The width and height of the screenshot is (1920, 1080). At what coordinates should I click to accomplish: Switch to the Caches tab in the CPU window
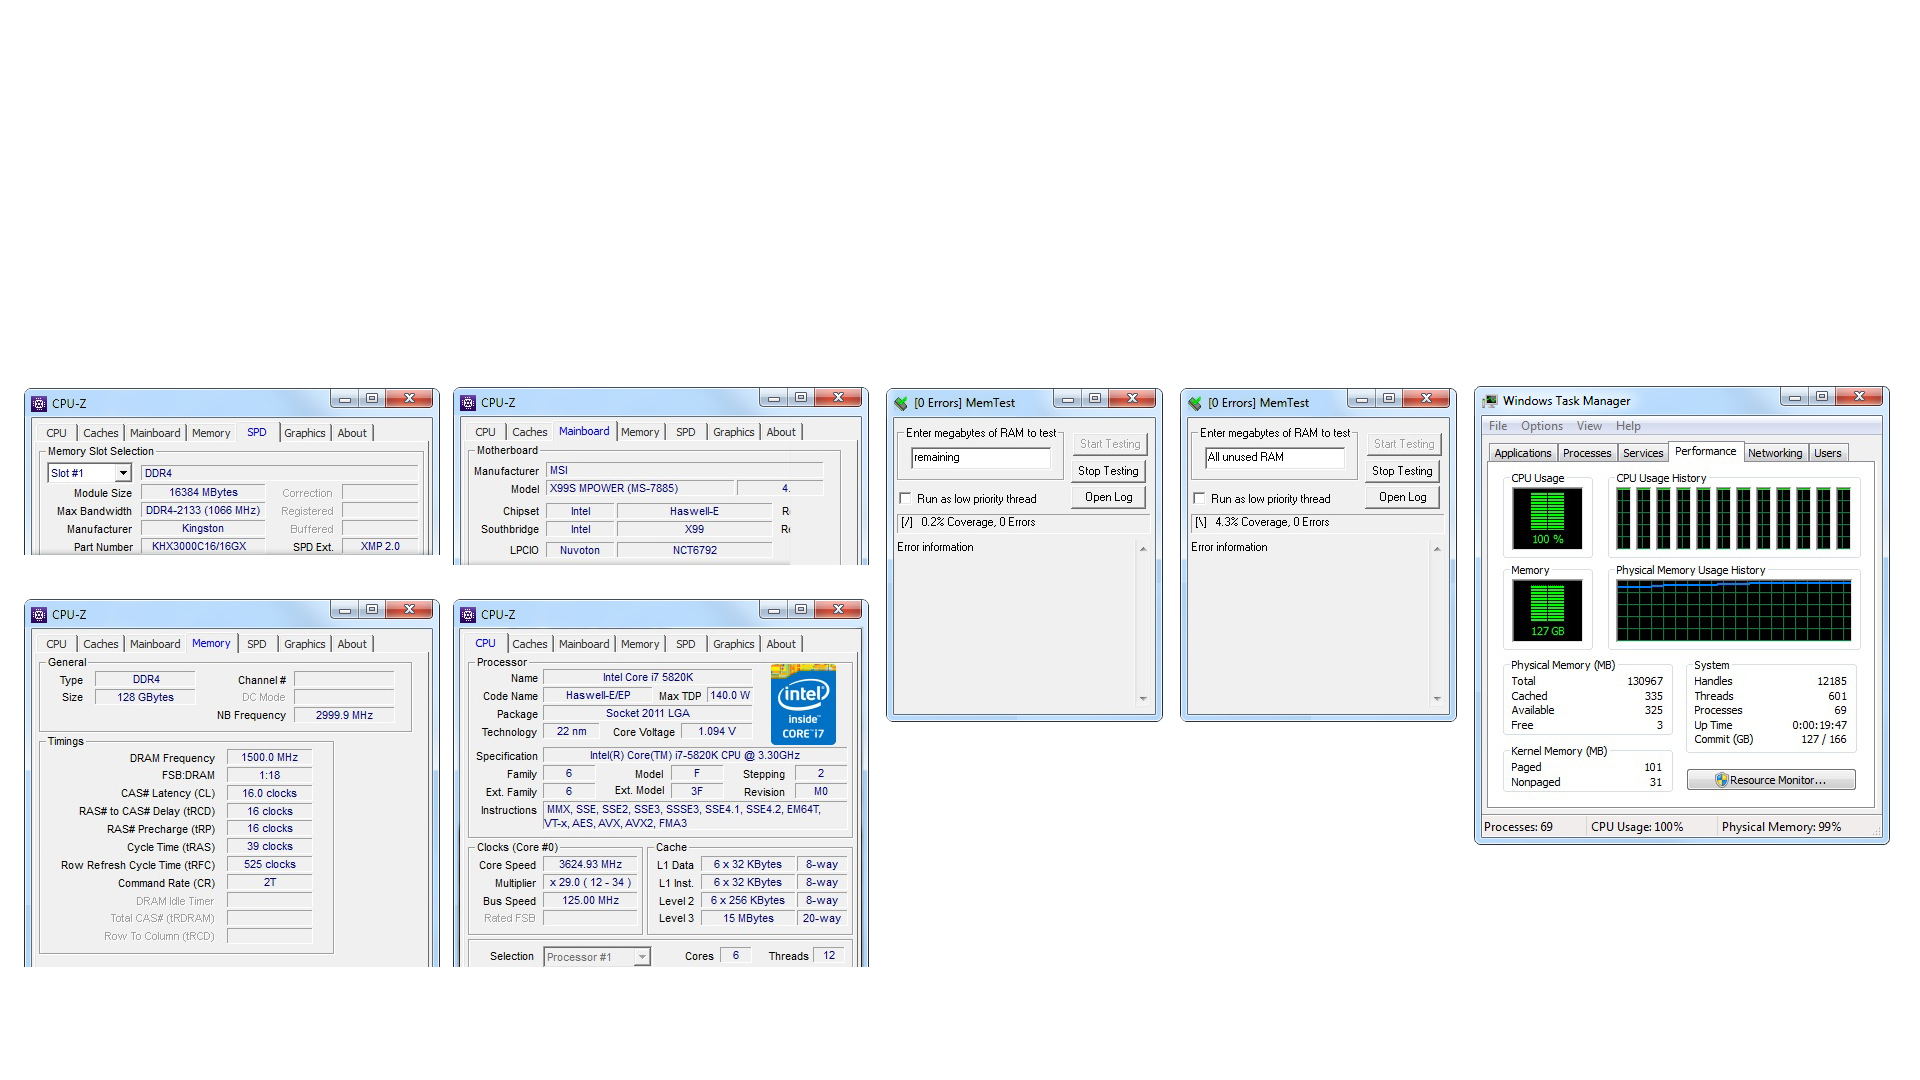click(x=529, y=644)
